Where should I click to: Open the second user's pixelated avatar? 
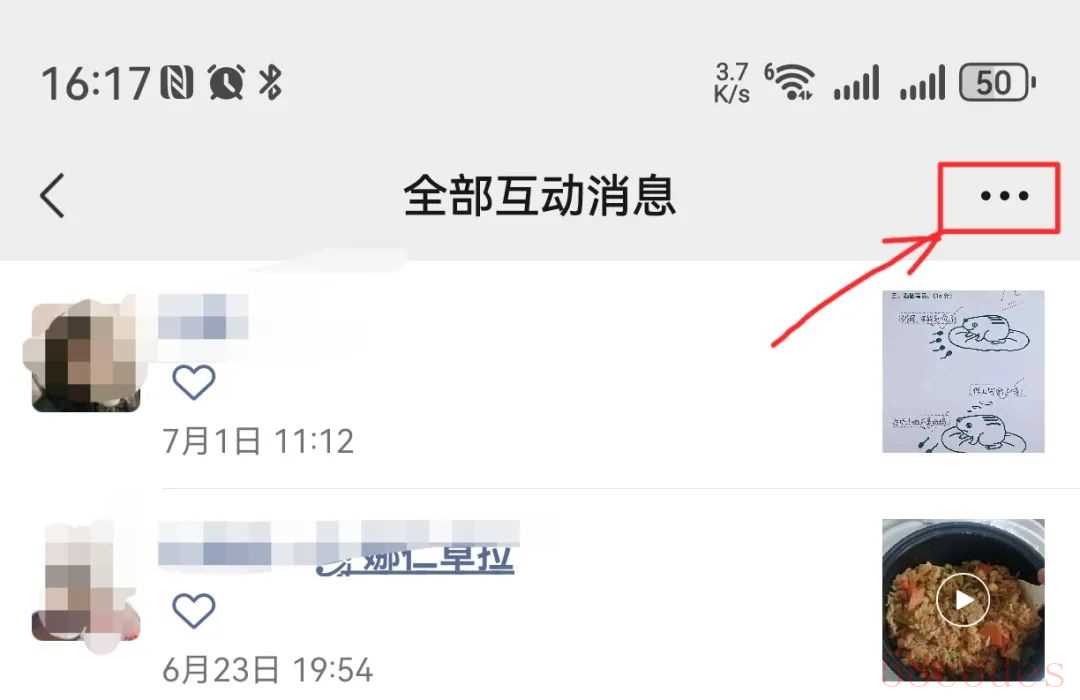(x=86, y=584)
